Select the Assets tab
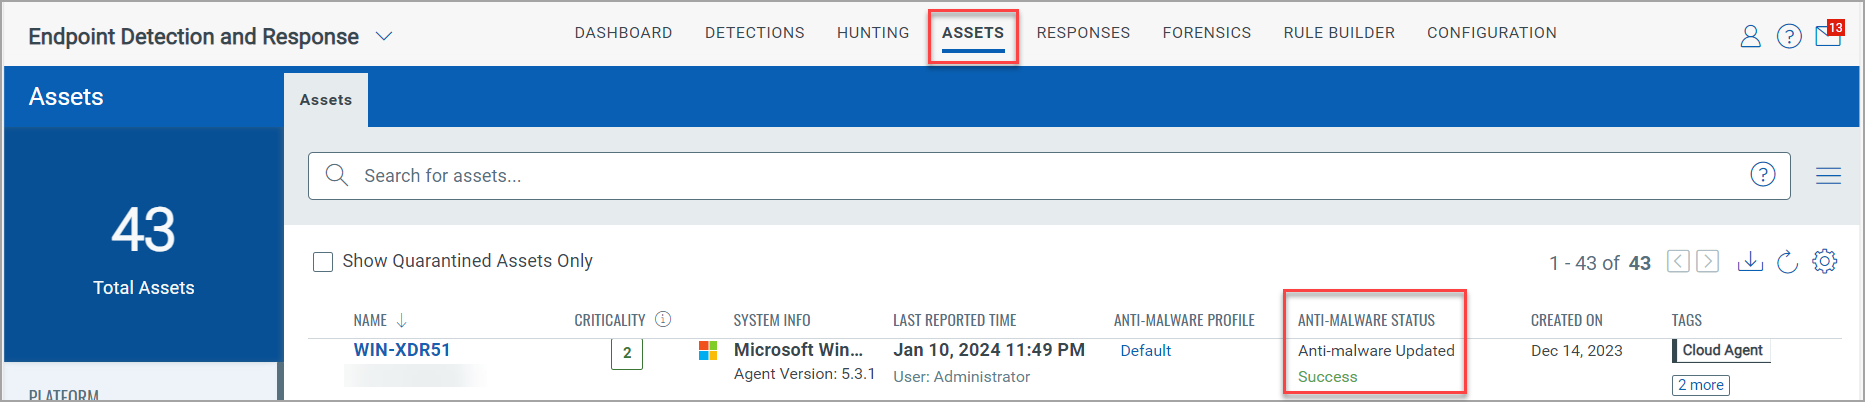 pos(326,100)
